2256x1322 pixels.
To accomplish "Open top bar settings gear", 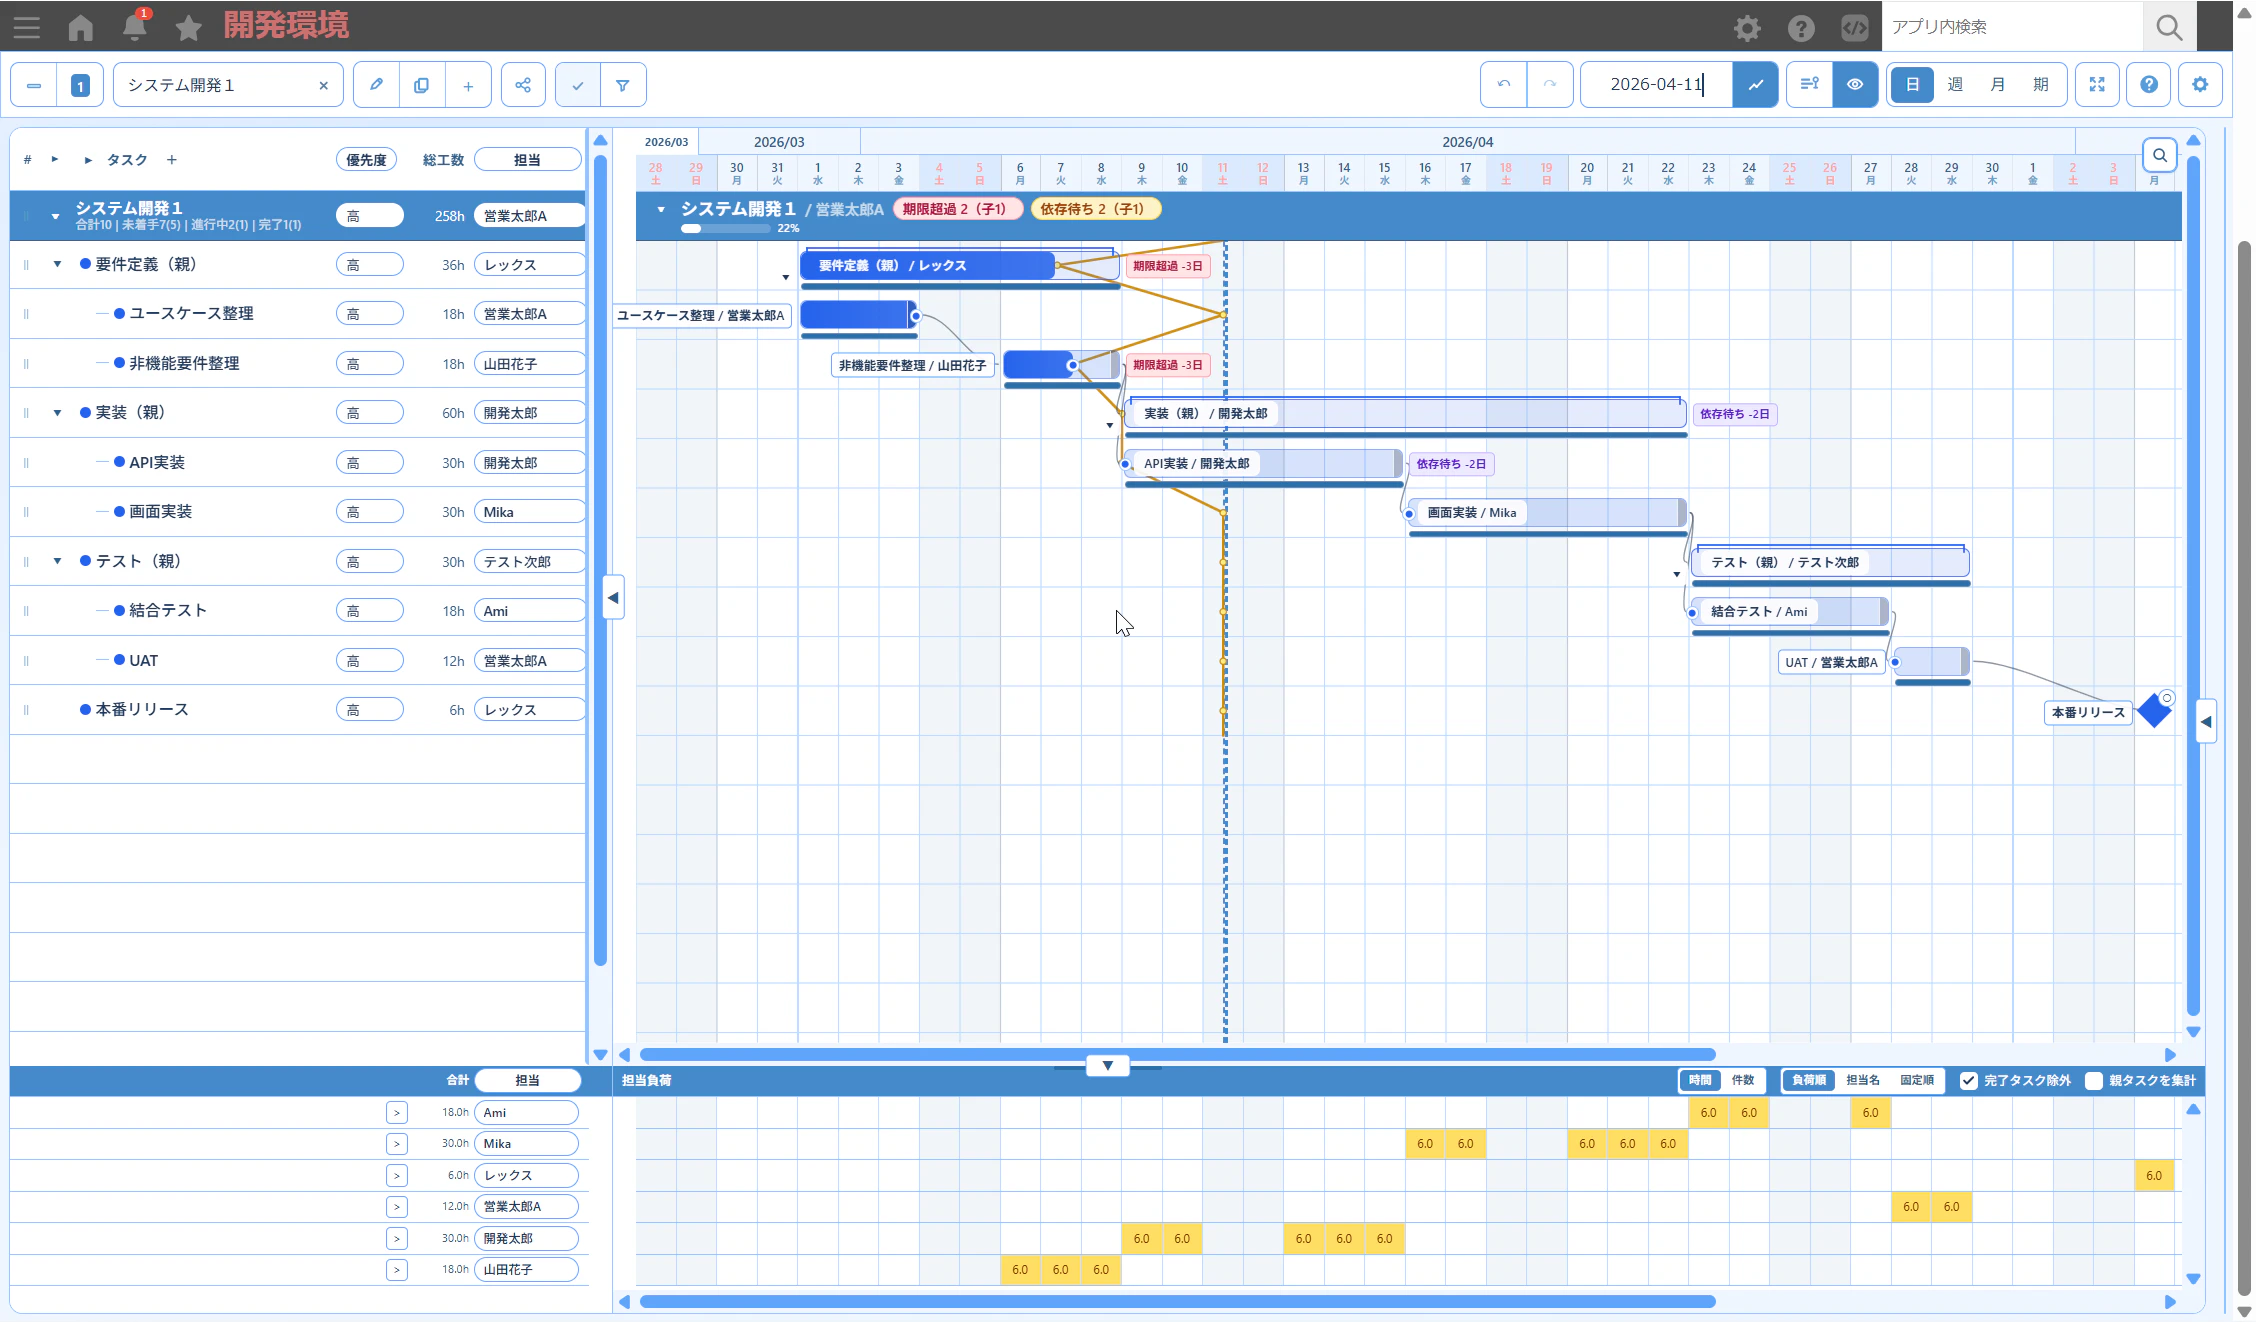I will (x=1747, y=28).
